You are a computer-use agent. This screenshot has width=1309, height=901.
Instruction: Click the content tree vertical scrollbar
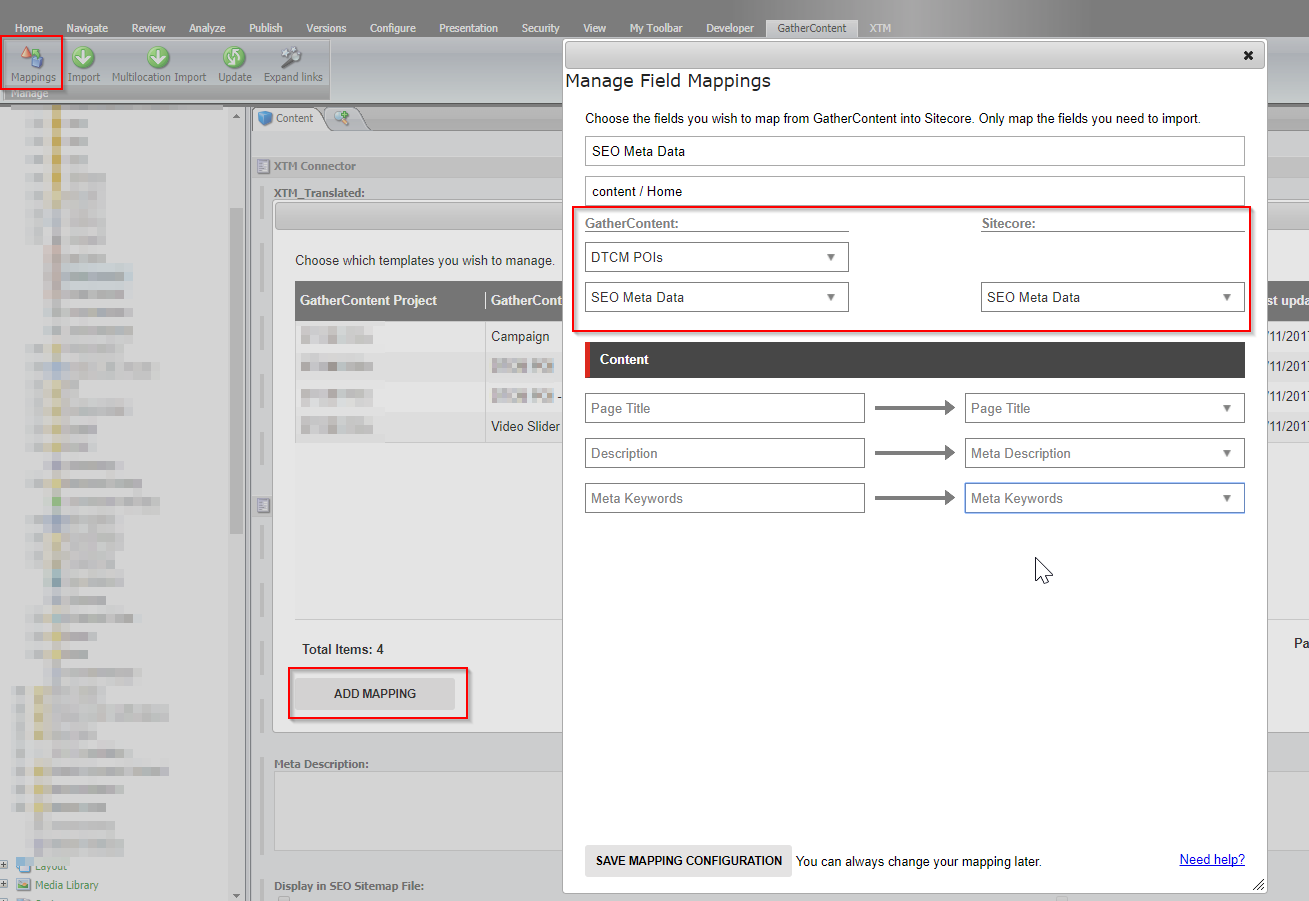236,370
